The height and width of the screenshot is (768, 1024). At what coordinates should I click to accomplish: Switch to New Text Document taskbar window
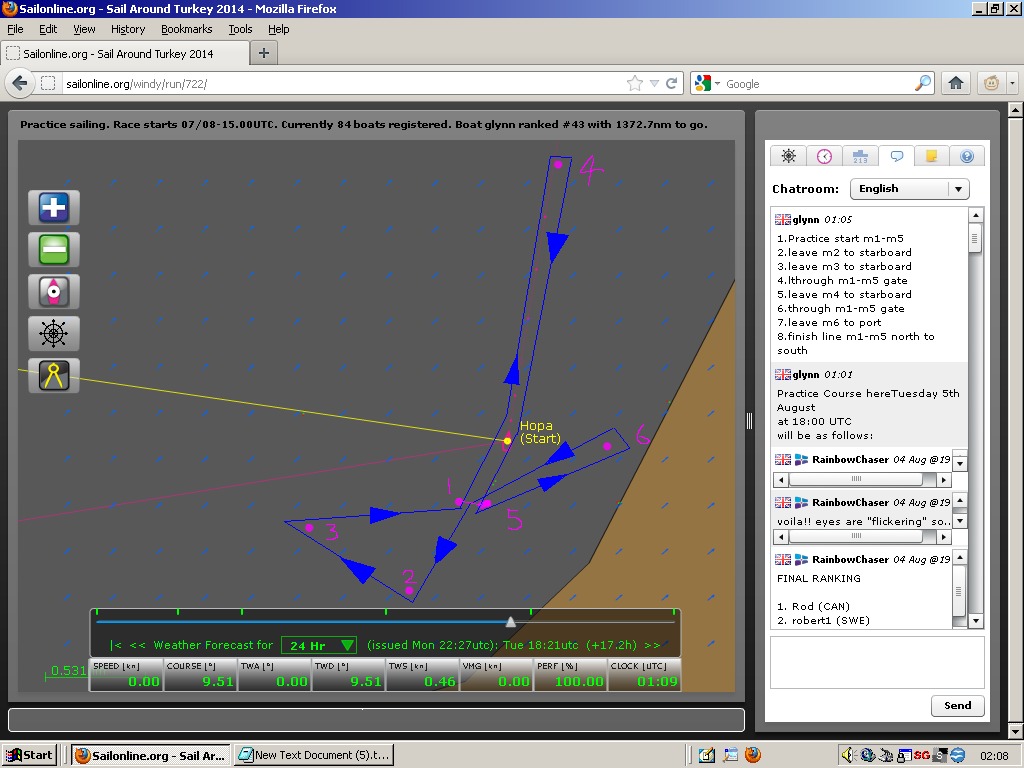[314, 755]
